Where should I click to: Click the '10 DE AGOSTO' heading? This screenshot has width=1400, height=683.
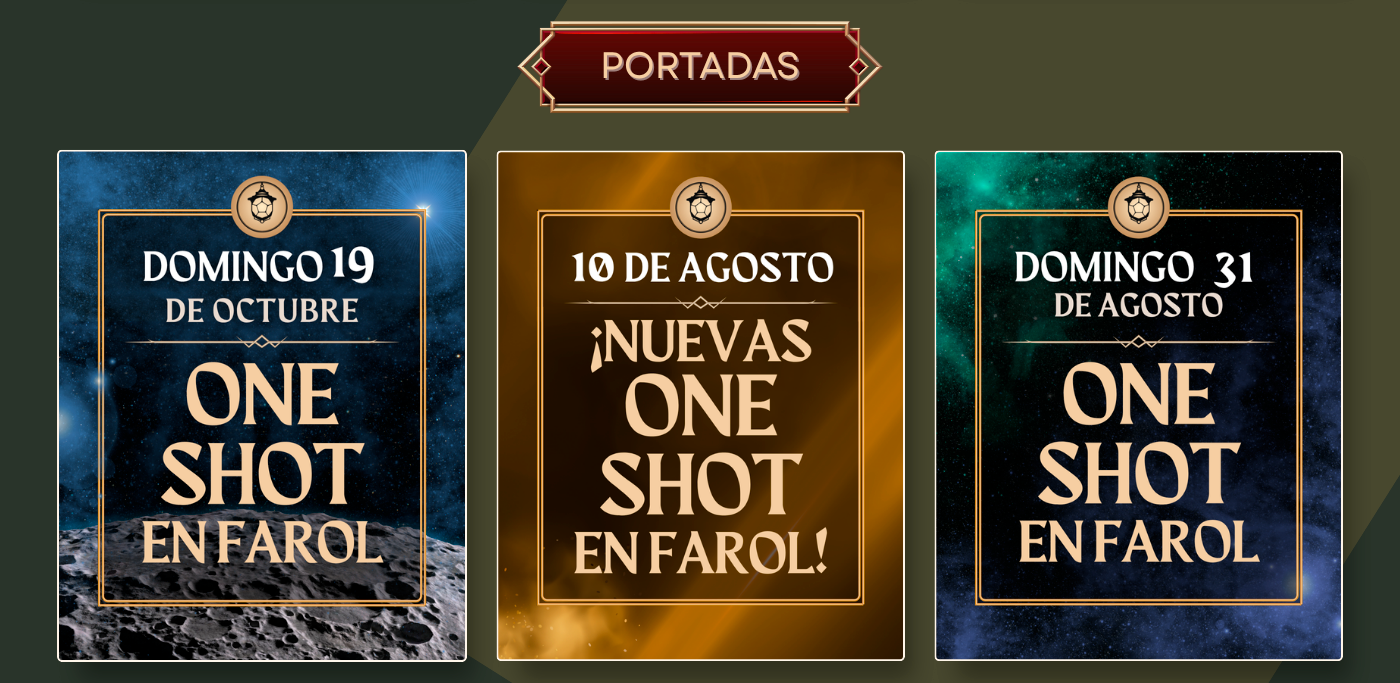click(702, 268)
